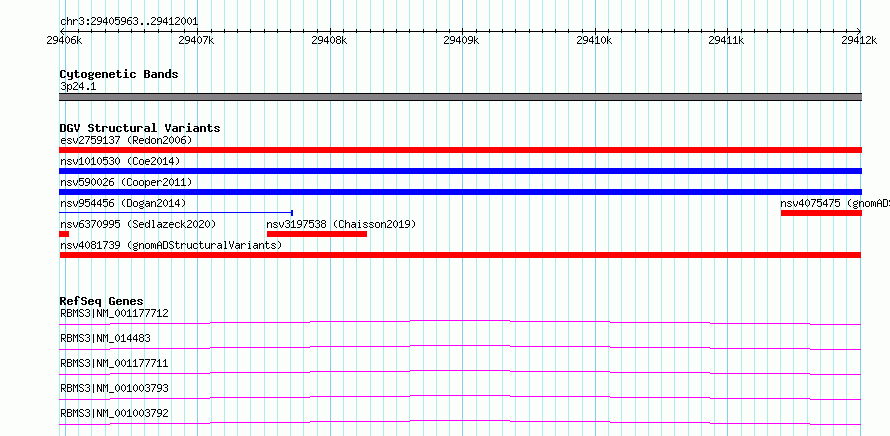This screenshot has width=890, height=436.
Task: Open the RBMS3|NM_001003792 transcript label
Action: [x=114, y=413]
